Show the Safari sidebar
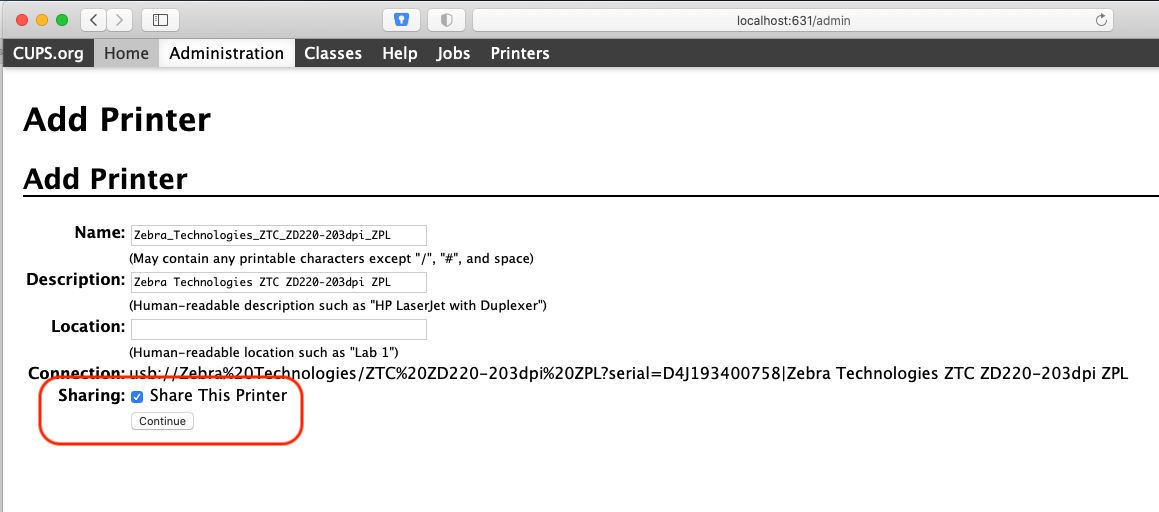The width and height of the screenshot is (1159, 512). 160,20
